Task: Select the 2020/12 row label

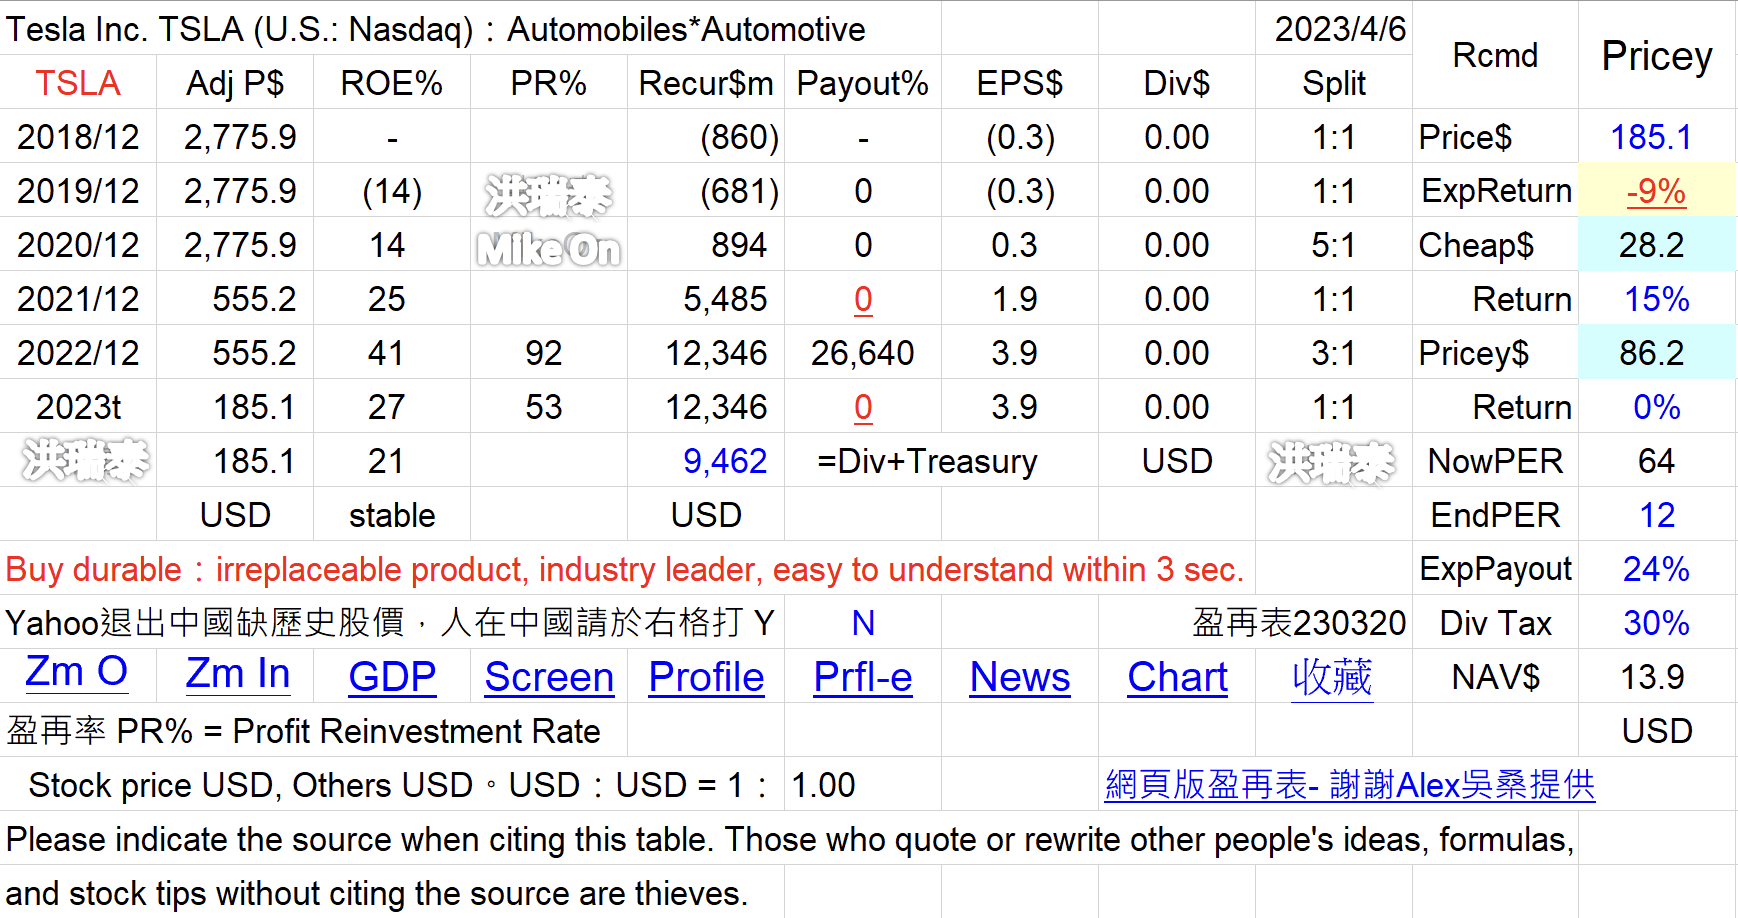Action: (x=78, y=245)
